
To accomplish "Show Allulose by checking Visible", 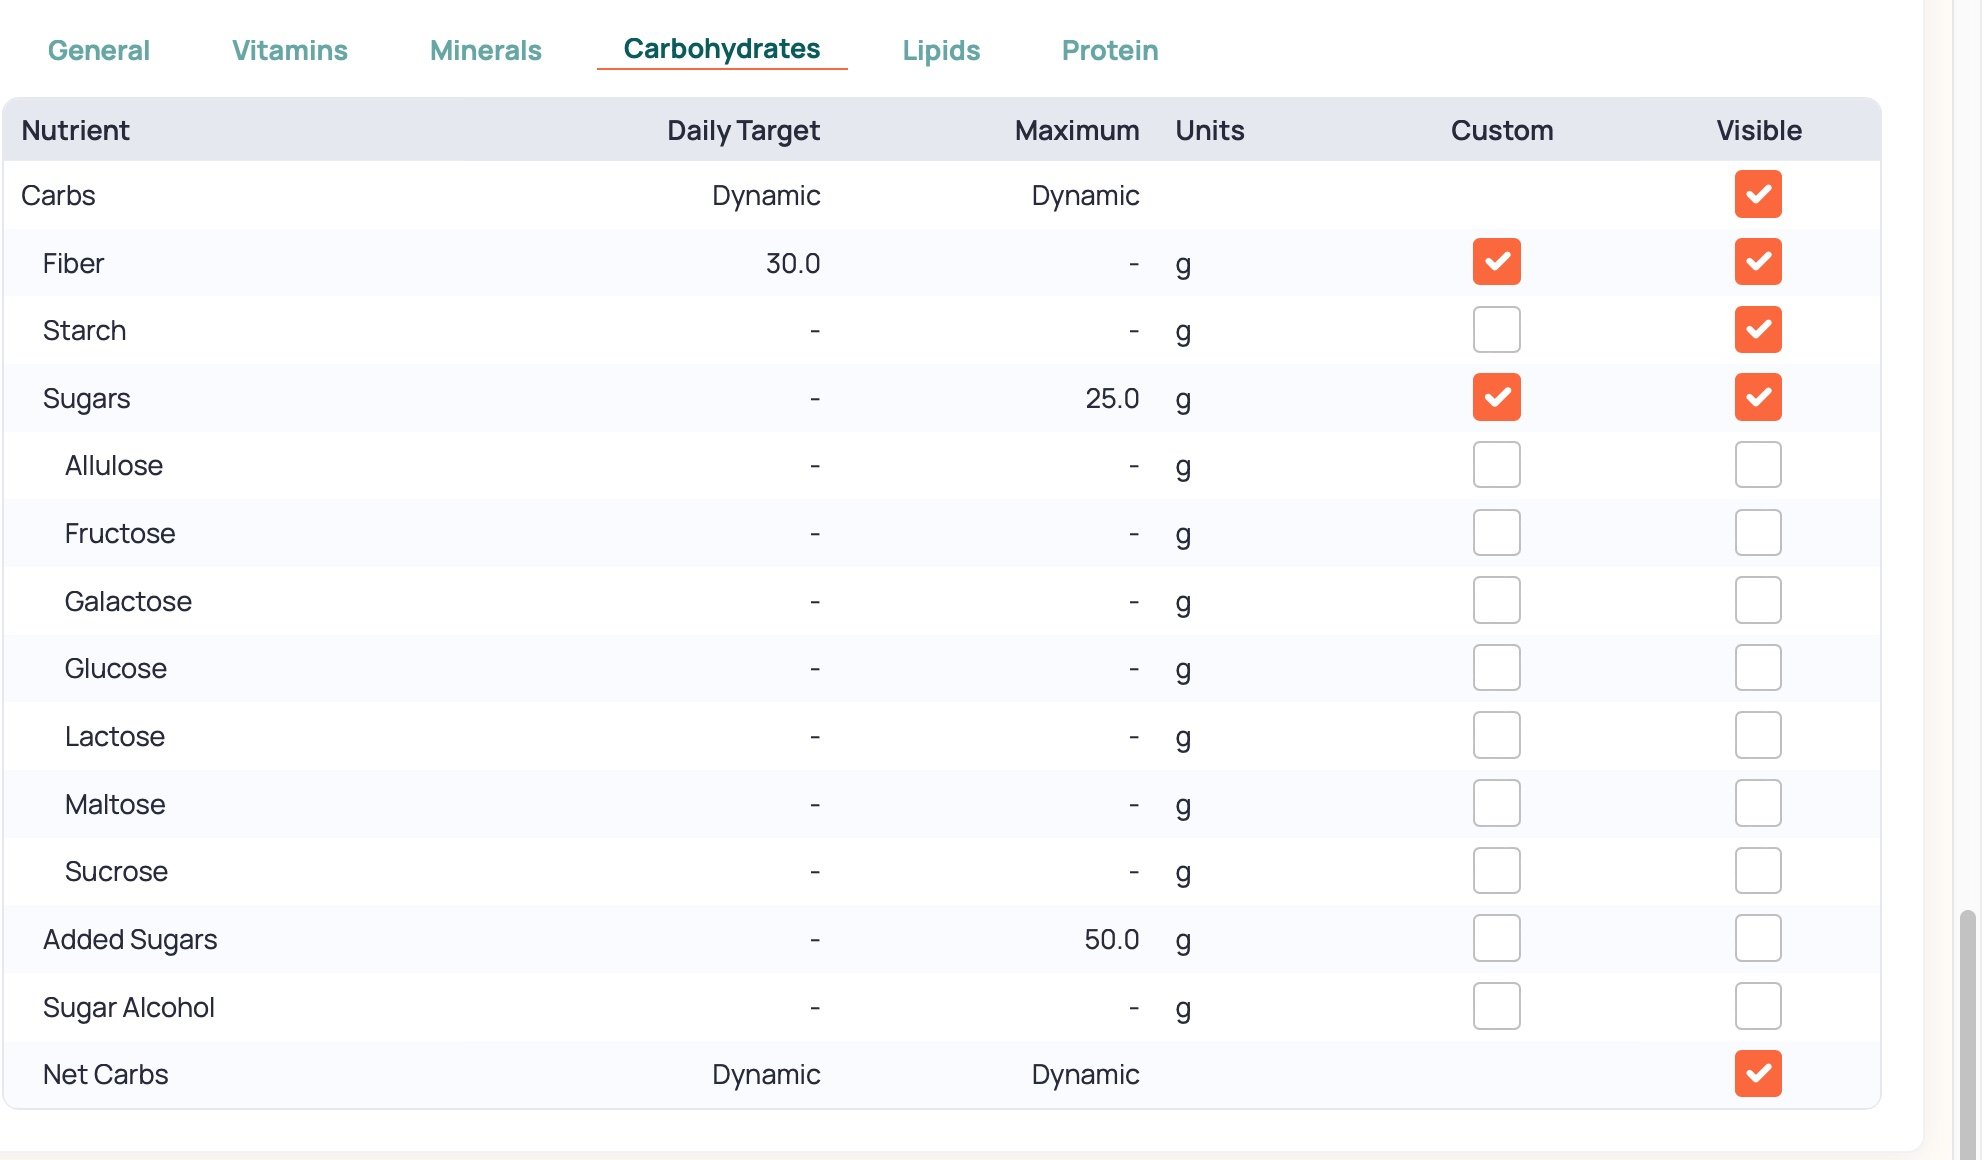I will click(x=1757, y=465).
